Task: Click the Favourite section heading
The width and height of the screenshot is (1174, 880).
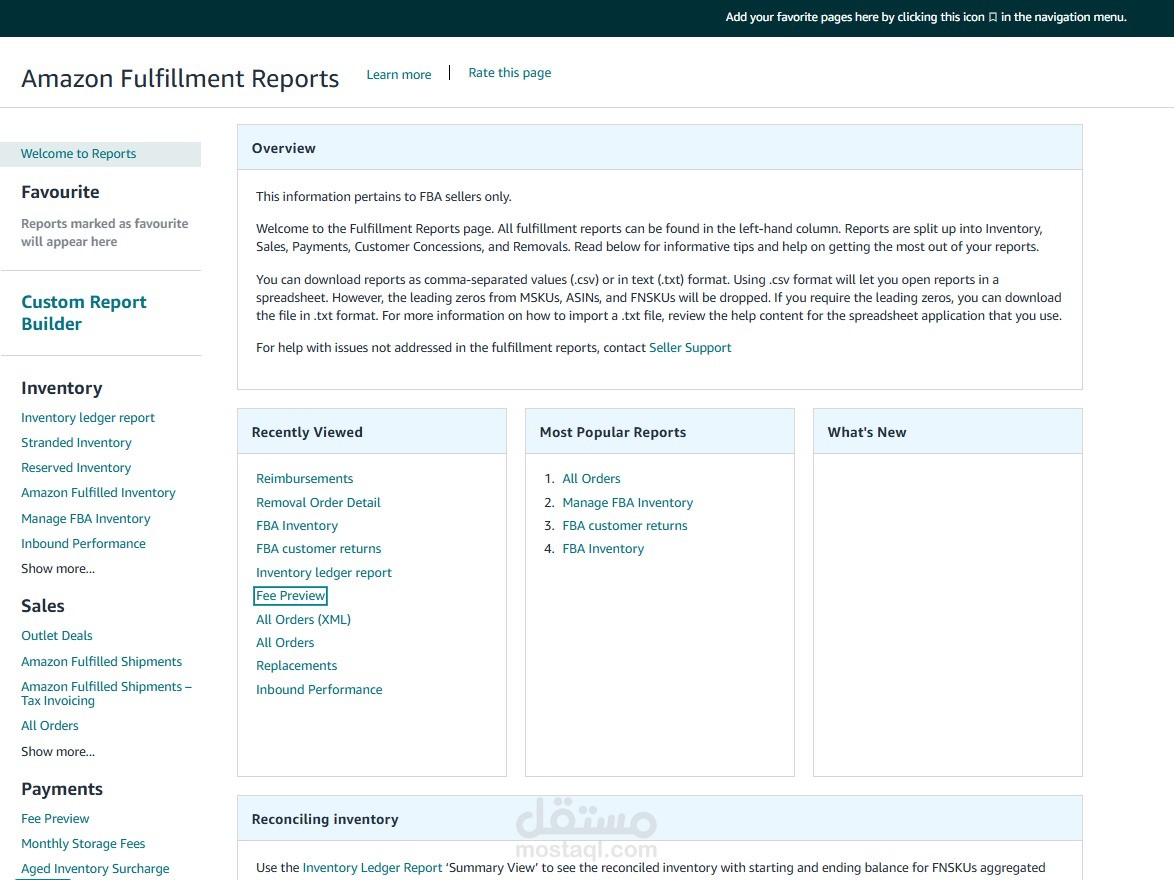Action: click(60, 192)
